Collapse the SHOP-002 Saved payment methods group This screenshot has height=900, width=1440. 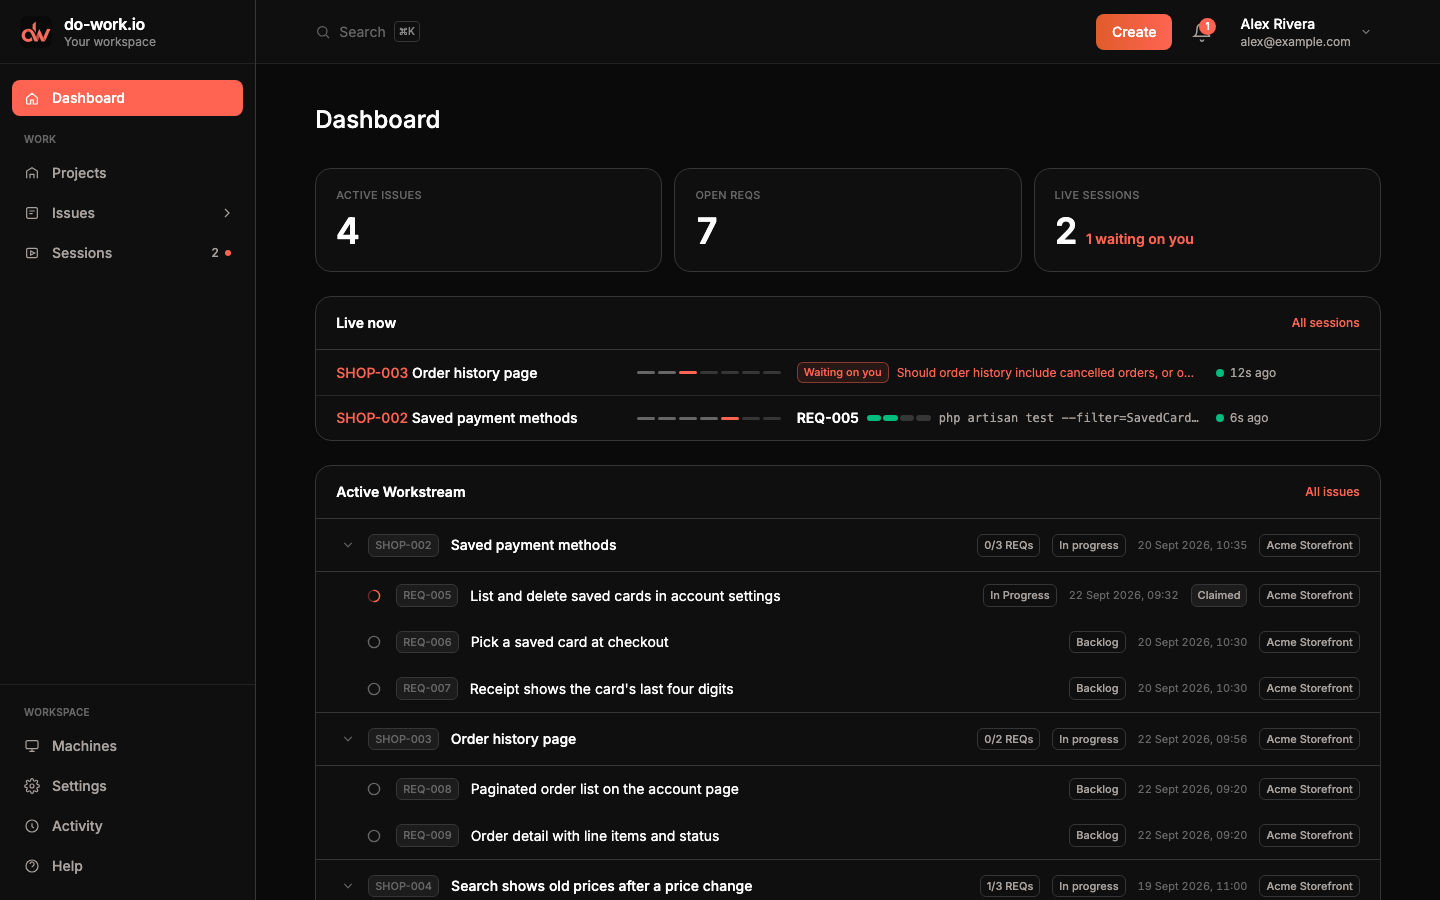348,545
